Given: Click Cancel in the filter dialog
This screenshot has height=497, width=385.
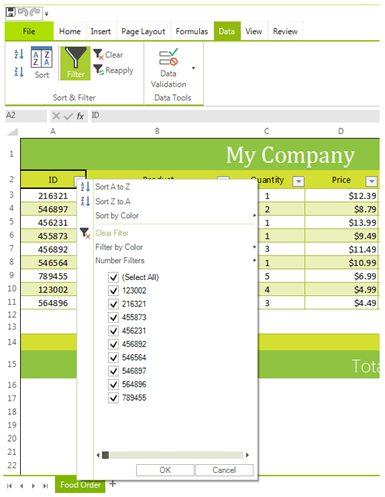Looking at the screenshot, I should (224, 470).
